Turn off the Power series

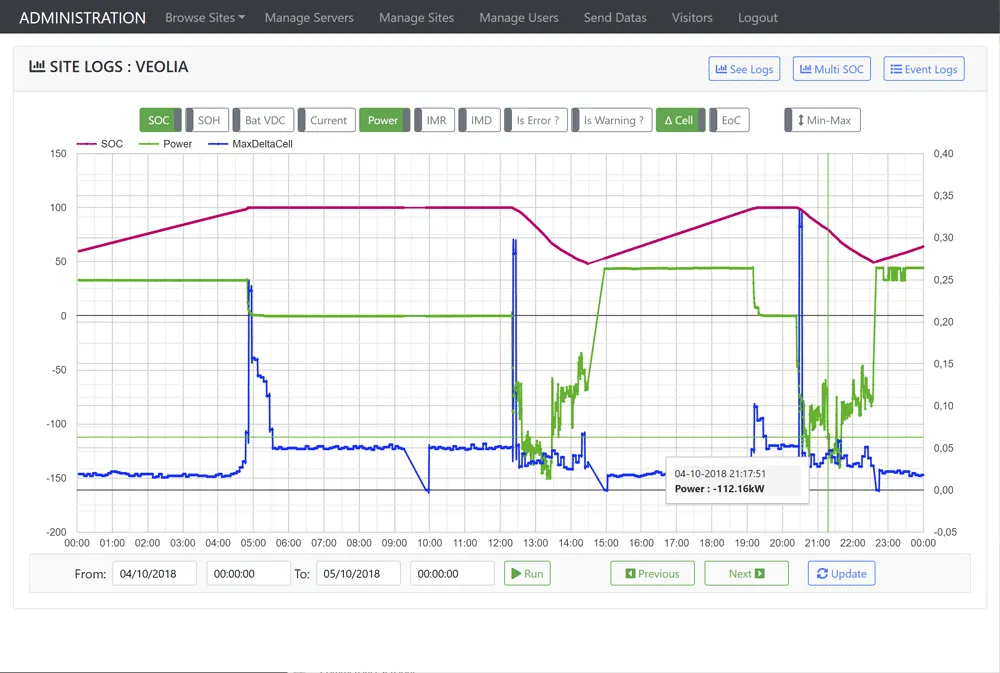click(383, 120)
